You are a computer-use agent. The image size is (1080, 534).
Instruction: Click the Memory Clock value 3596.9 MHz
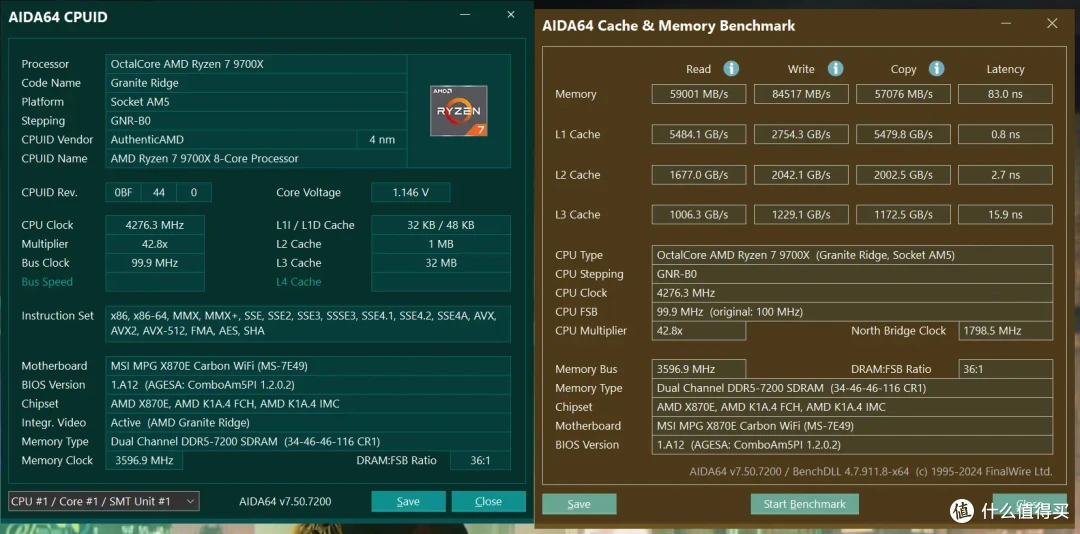click(144, 460)
